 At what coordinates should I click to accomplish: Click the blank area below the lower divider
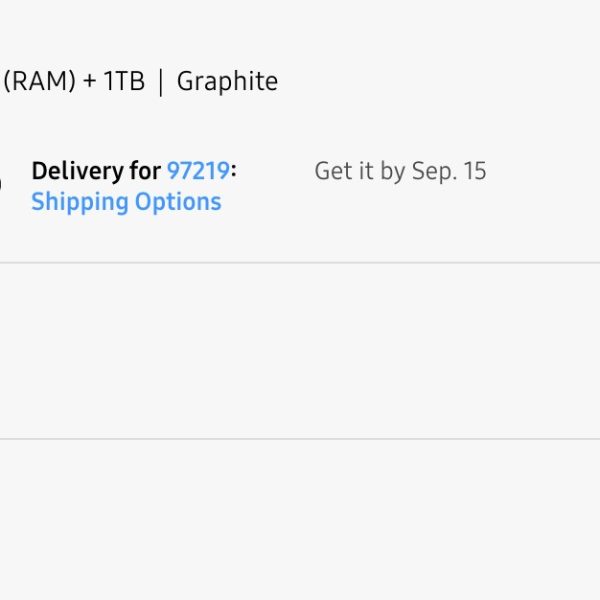pos(300,520)
